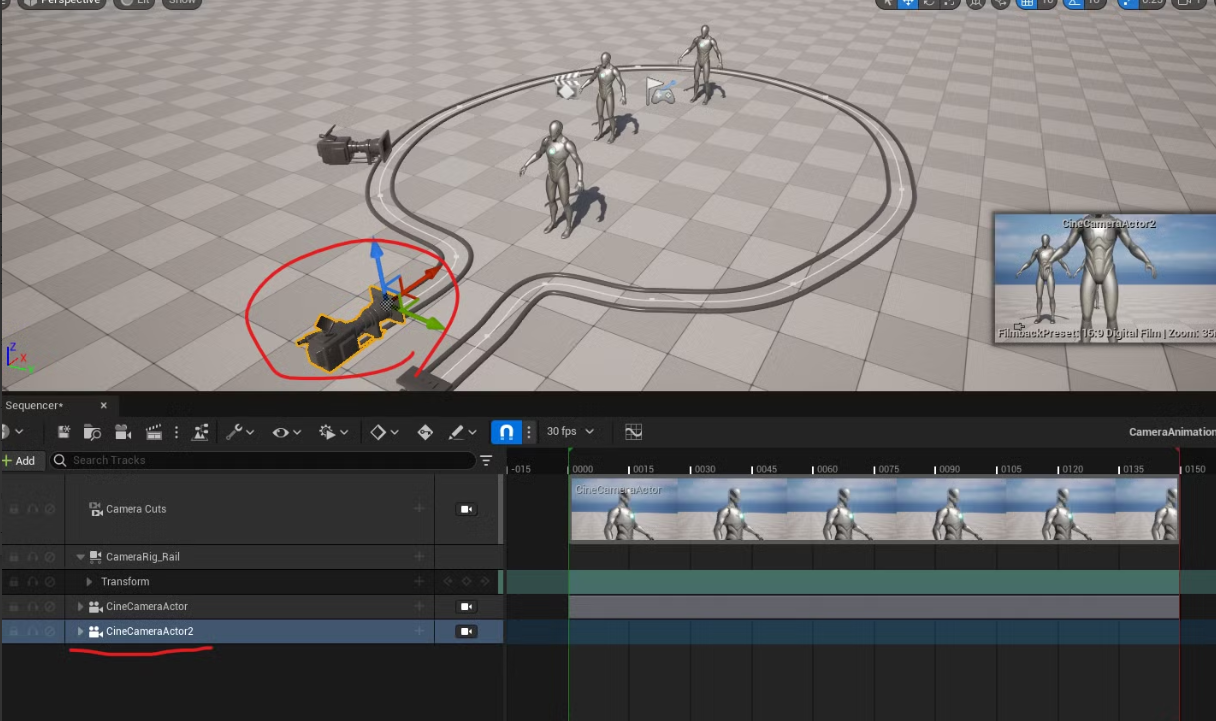Click the Render Movie clapperboard icon

pyautogui.click(x=154, y=432)
